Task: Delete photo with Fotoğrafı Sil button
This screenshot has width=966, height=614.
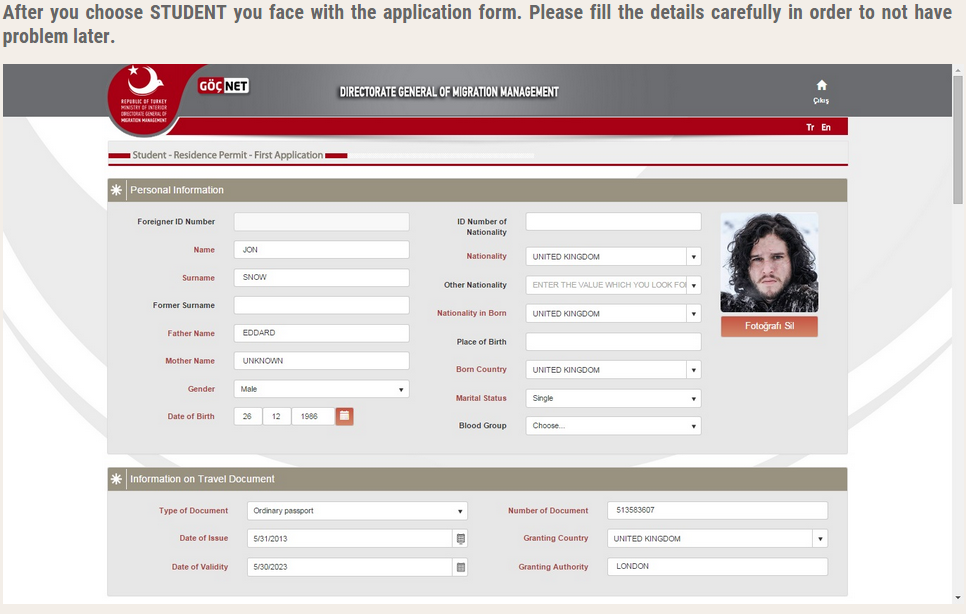Action: pyautogui.click(x=769, y=326)
